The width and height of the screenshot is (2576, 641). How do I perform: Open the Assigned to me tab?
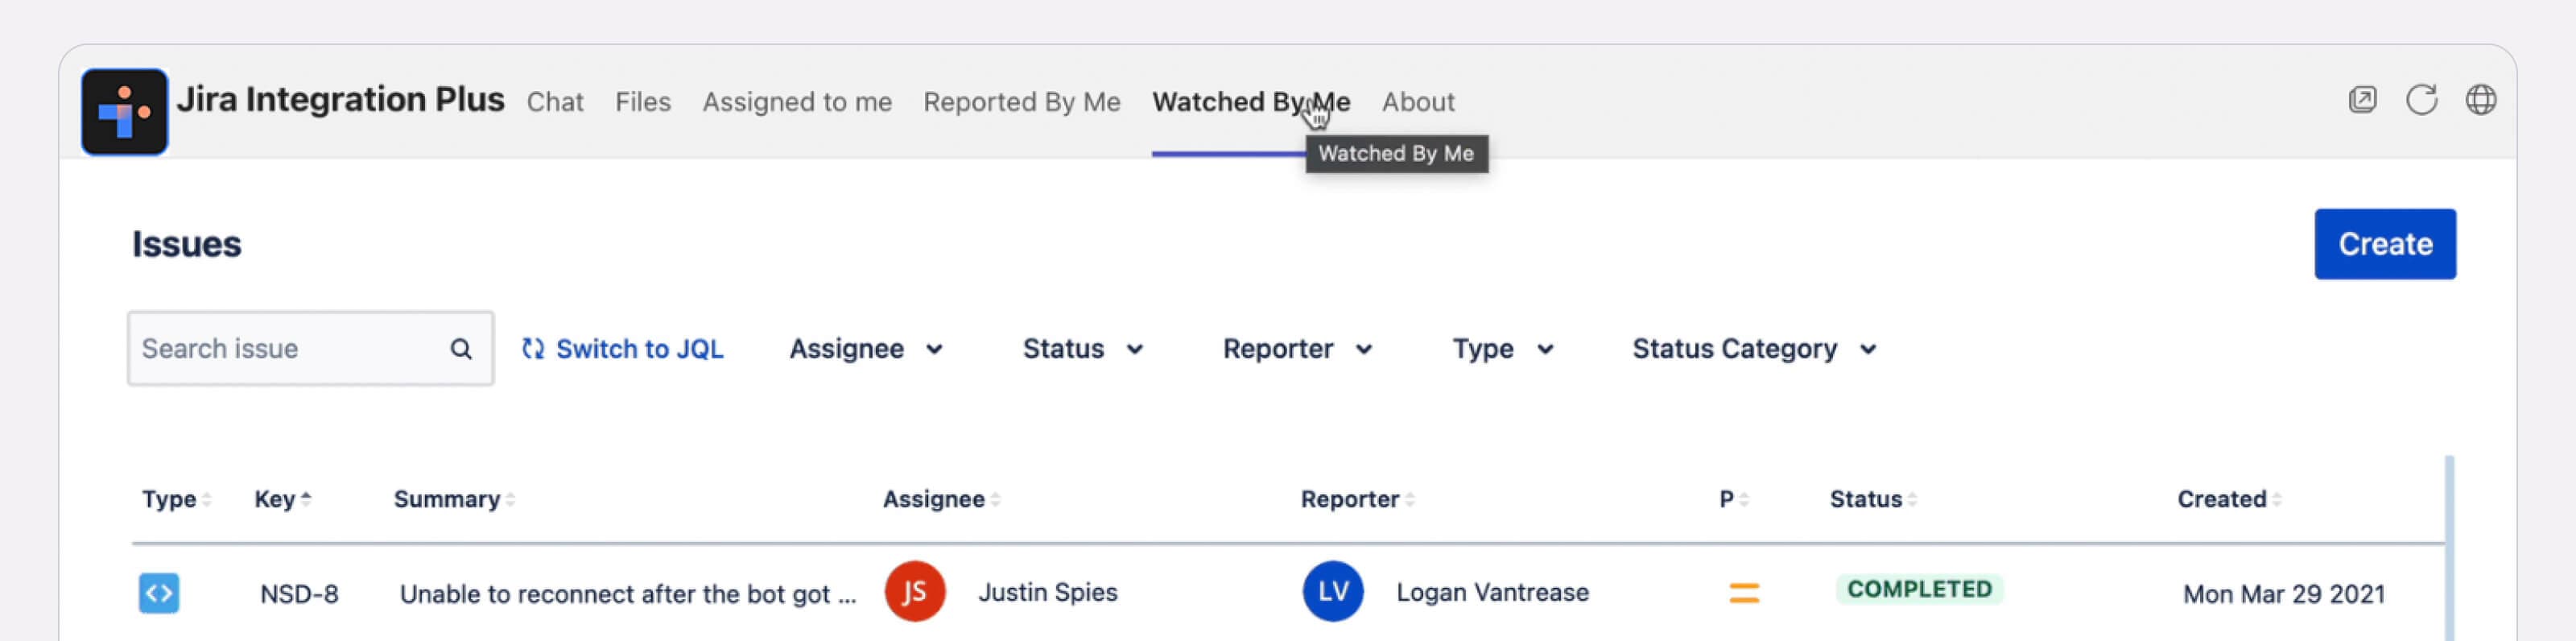[x=797, y=102]
